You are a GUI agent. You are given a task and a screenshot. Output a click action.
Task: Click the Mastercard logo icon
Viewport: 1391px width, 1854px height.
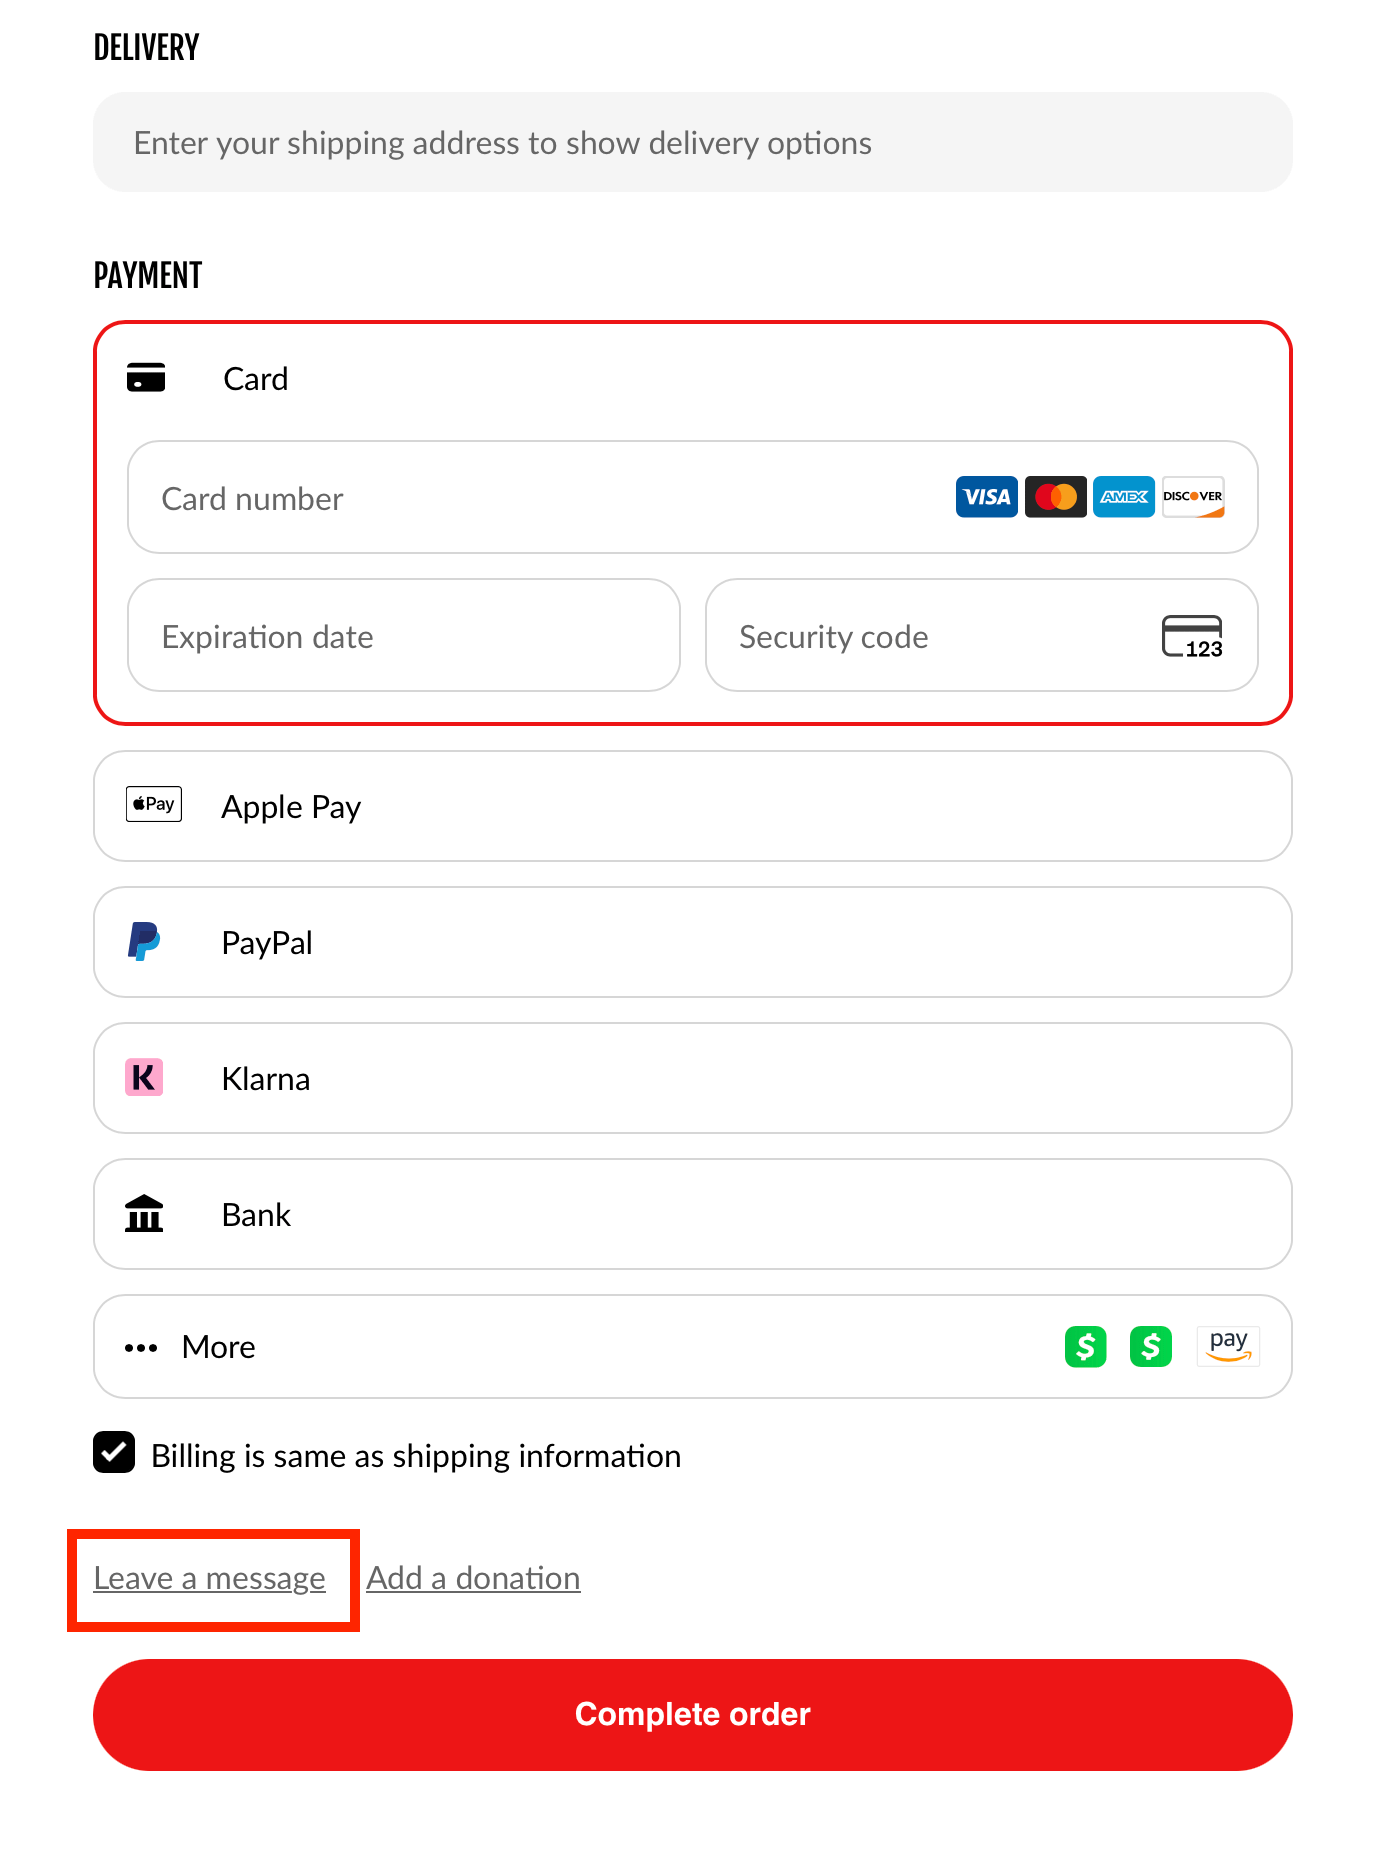point(1055,497)
